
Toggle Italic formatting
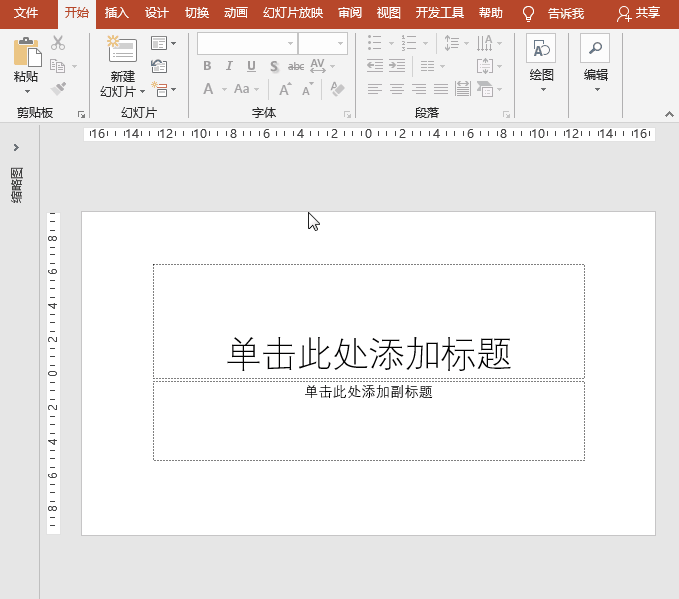pos(229,66)
